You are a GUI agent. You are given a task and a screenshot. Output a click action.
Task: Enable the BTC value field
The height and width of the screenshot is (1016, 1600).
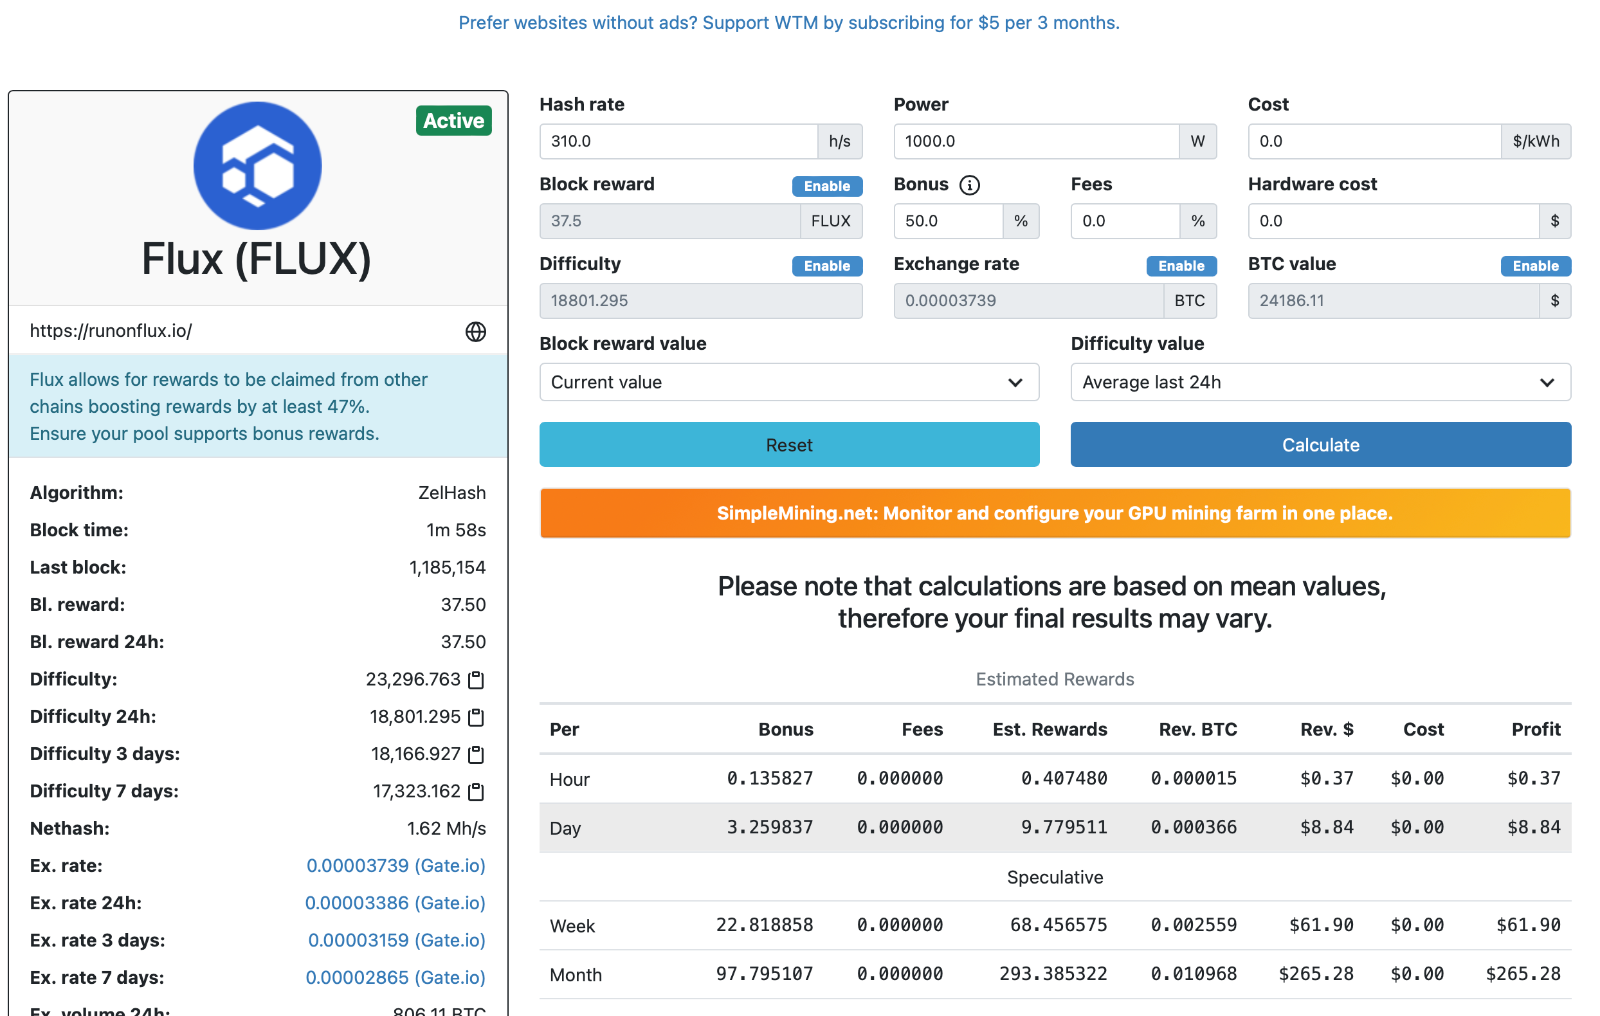(1536, 266)
